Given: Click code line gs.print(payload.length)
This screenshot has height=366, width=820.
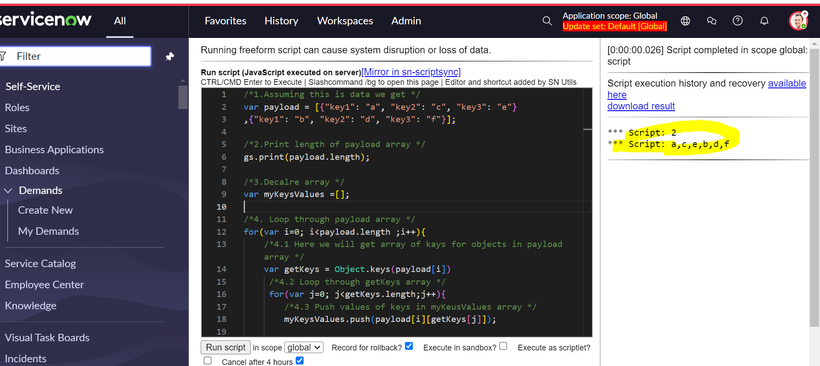Looking at the screenshot, I should (x=306, y=157).
